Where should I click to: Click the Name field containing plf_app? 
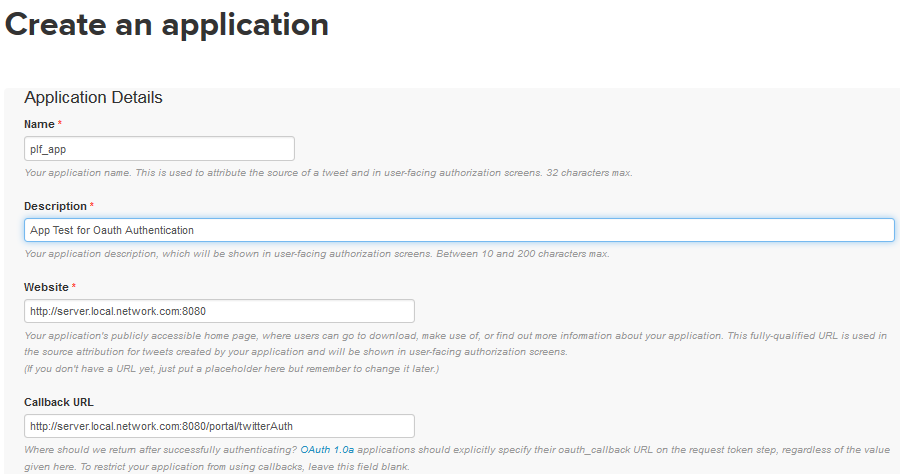[160, 149]
